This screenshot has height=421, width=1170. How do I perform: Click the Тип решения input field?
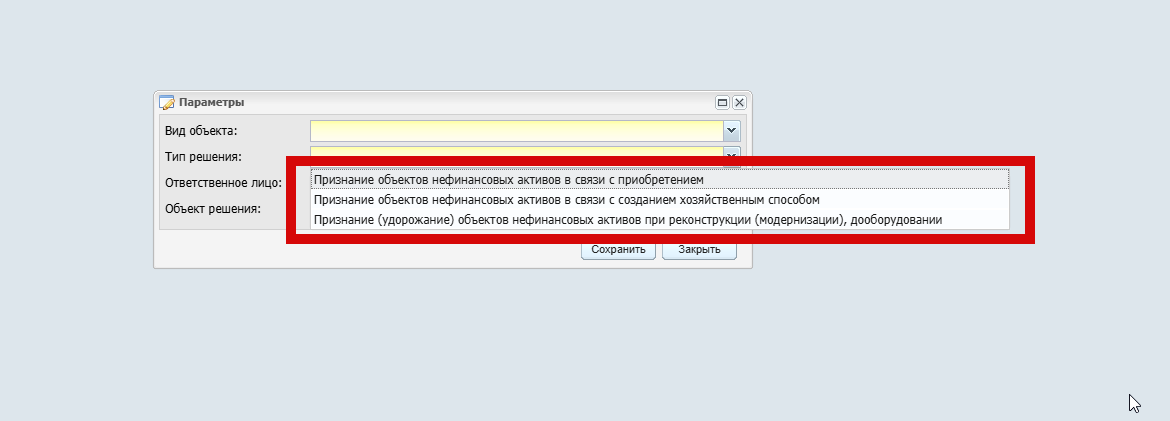coord(517,152)
